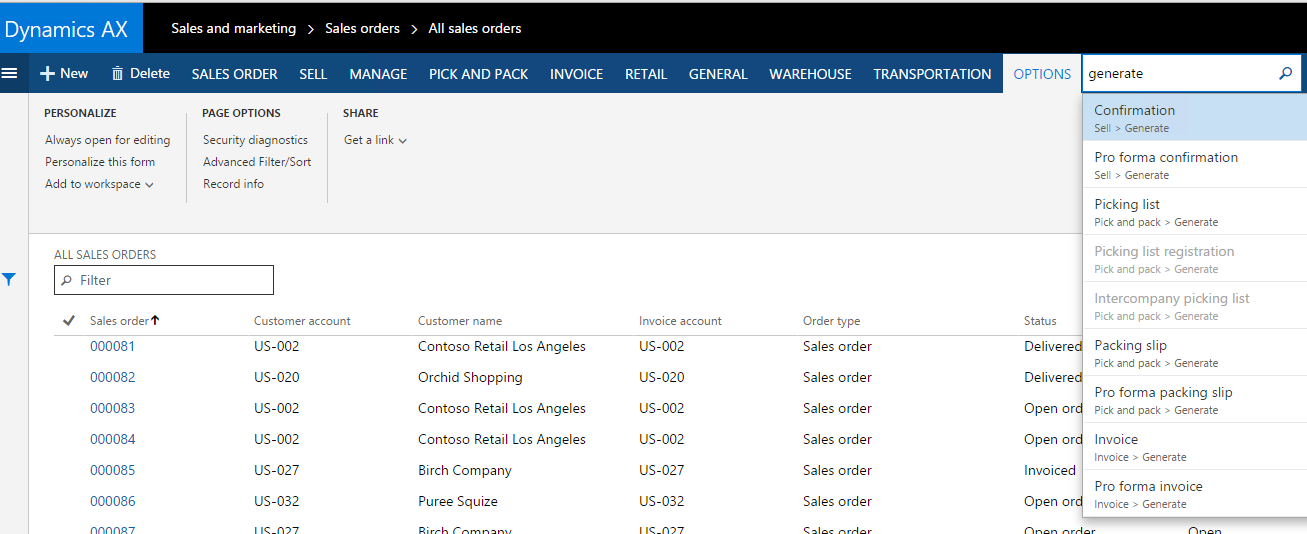The image size is (1307, 534).
Task: Open the TRANSPORTATION tab
Action: (932, 74)
